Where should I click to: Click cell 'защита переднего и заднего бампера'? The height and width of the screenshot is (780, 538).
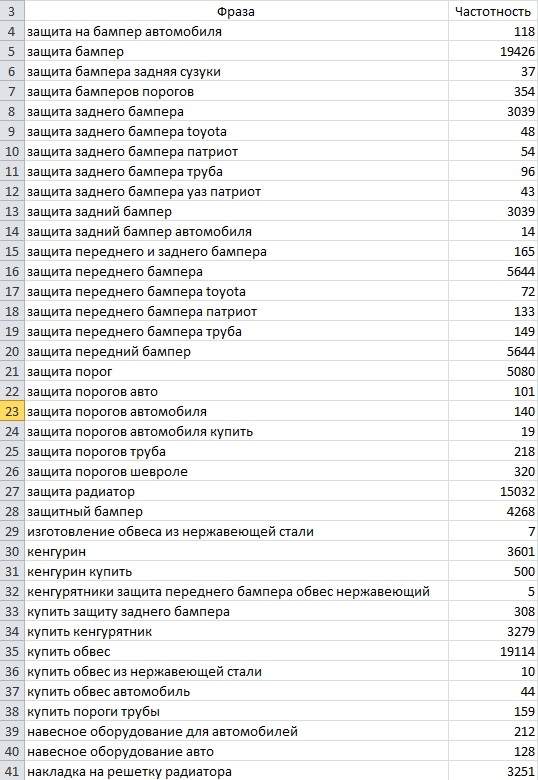point(236,252)
